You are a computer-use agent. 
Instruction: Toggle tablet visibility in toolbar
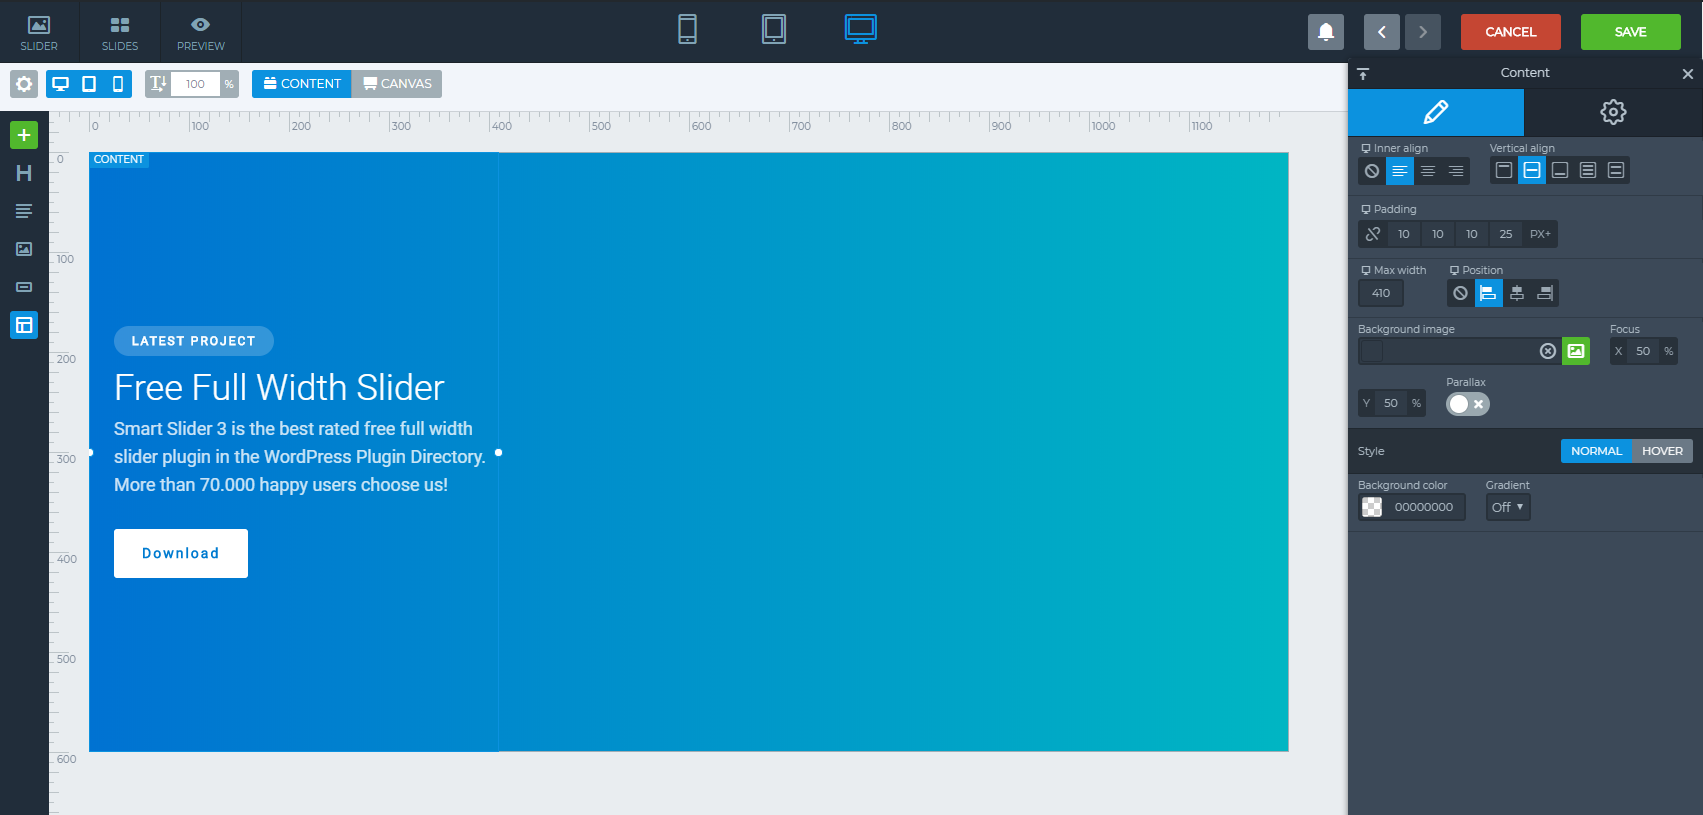click(89, 84)
